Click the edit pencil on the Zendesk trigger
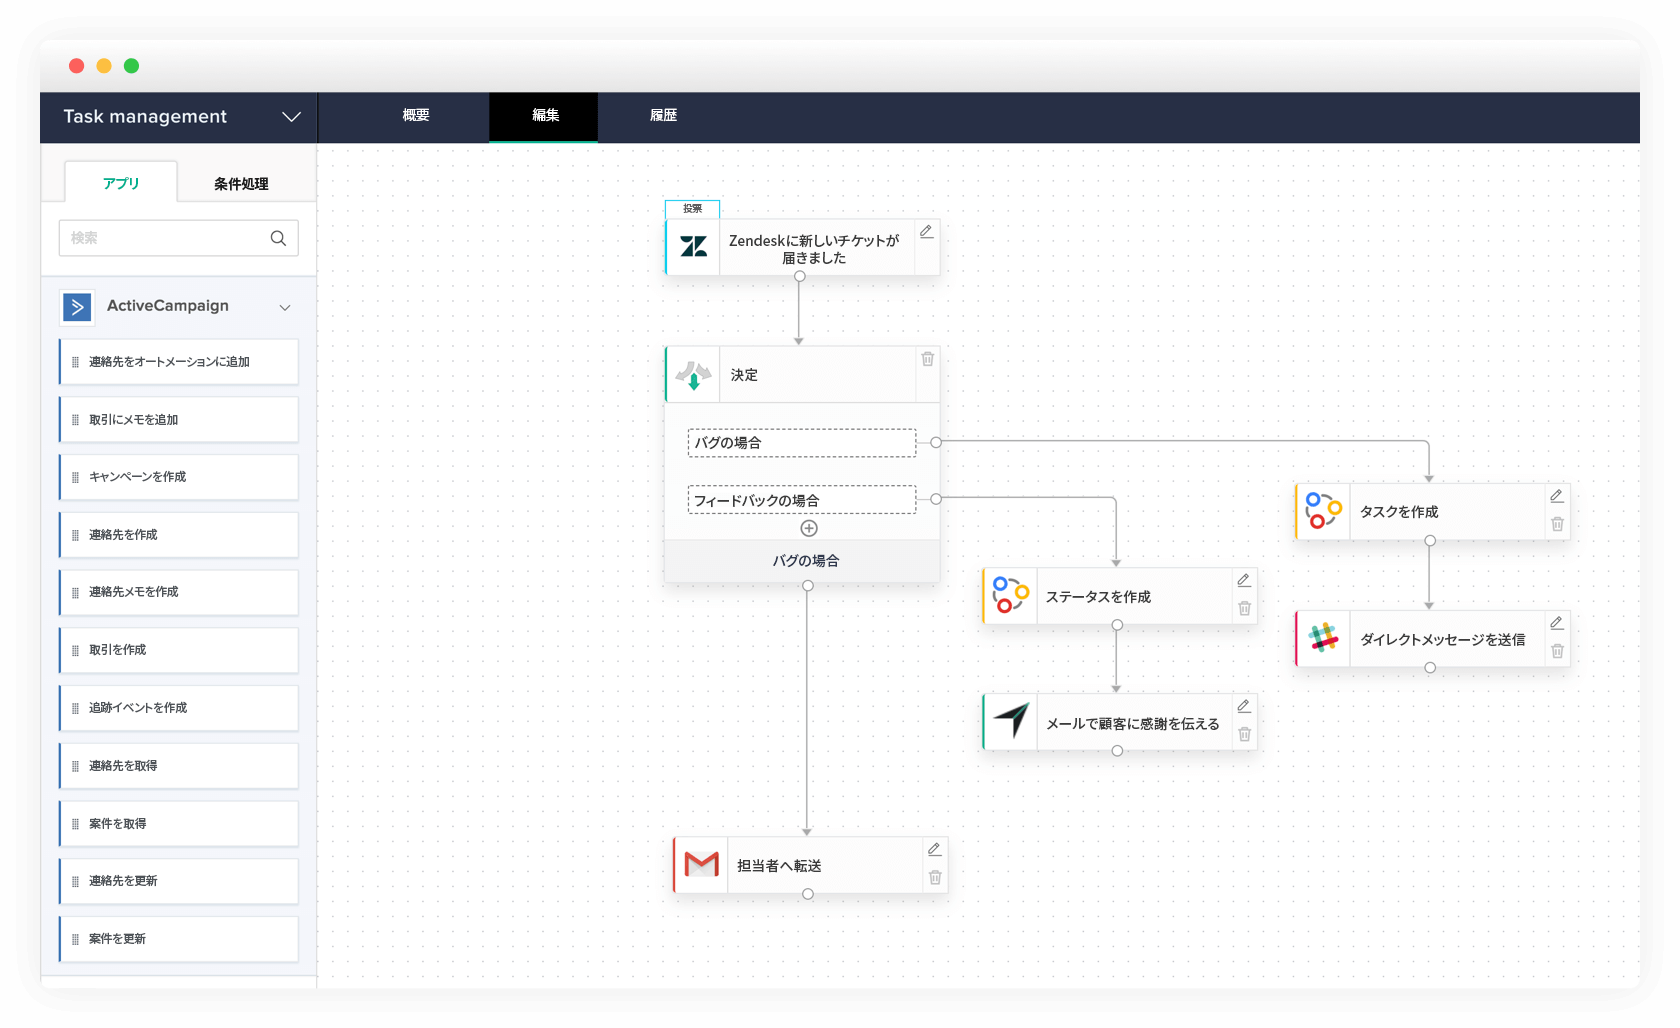The width and height of the screenshot is (1680, 1028). coord(927,231)
